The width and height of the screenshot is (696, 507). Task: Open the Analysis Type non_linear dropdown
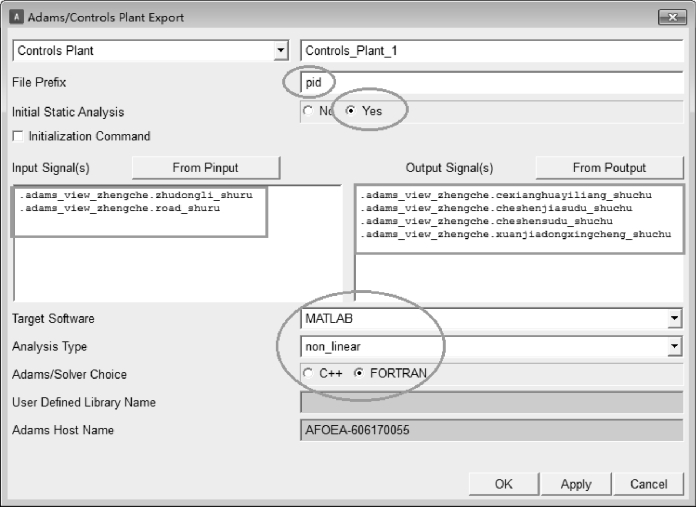point(674,346)
